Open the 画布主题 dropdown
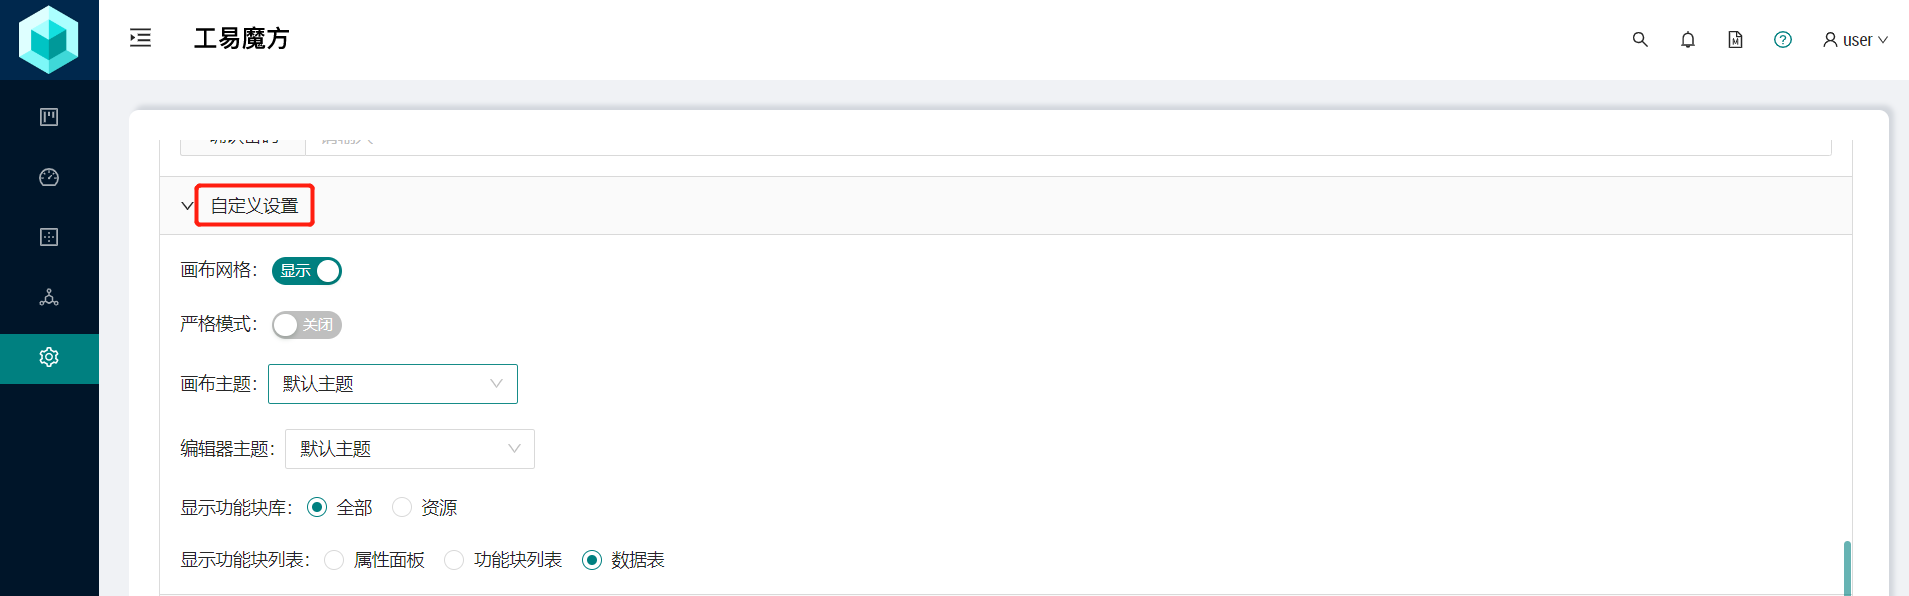The width and height of the screenshot is (1909, 596). tap(393, 384)
